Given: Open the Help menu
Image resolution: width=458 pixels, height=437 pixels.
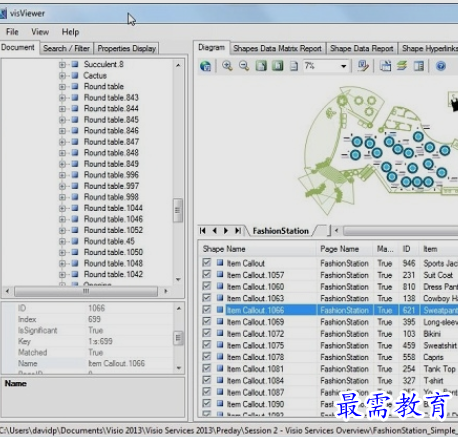Looking at the screenshot, I should tap(70, 32).
